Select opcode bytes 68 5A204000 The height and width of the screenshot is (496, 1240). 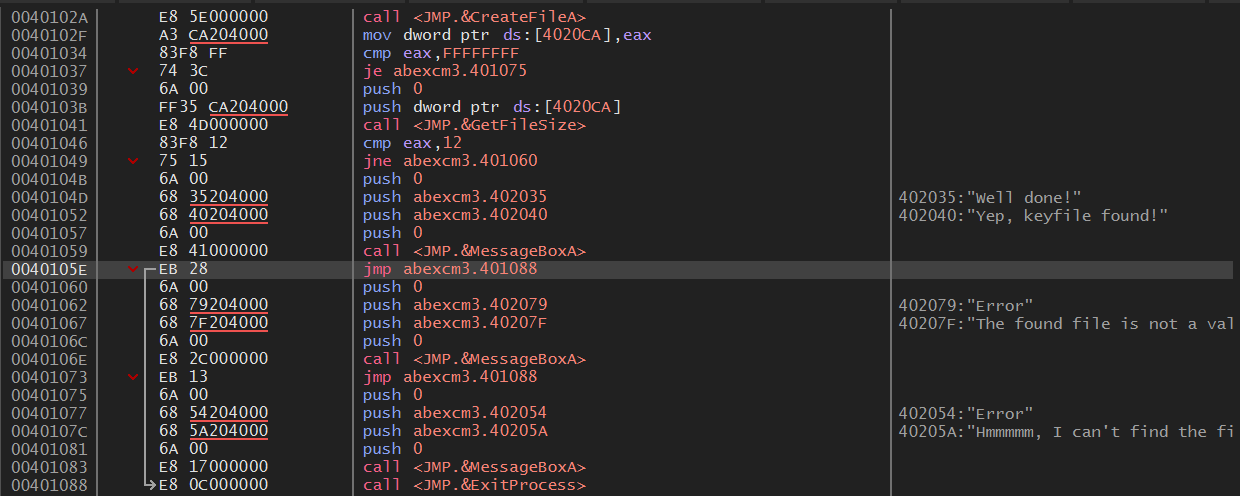click(x=213, y=431)
